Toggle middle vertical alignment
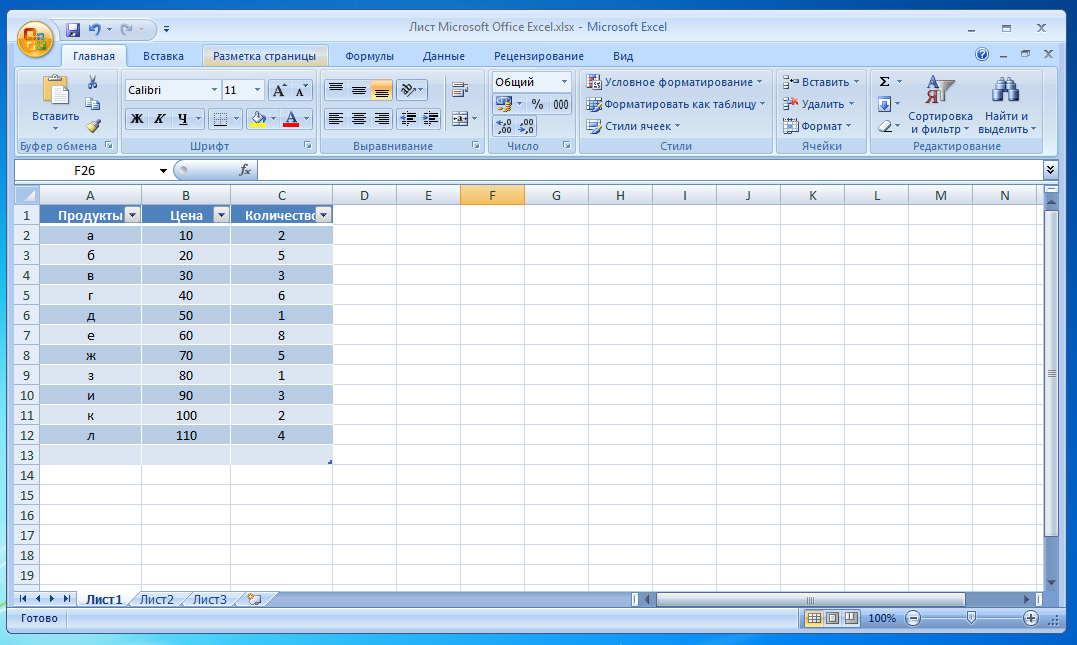The width and height of the screenshot is (1077, 645). [x=359, y=90]
